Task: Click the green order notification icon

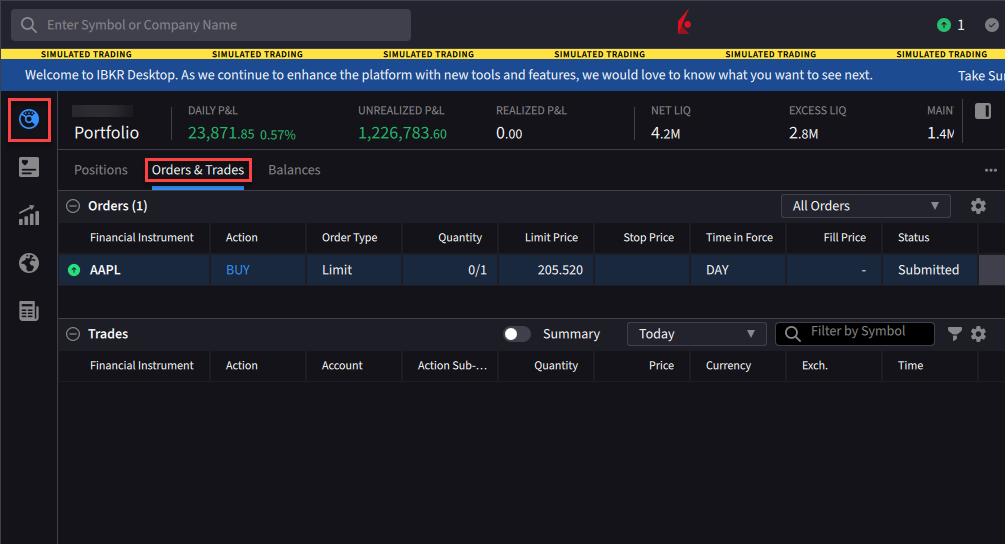Action: tap(943, 25)
